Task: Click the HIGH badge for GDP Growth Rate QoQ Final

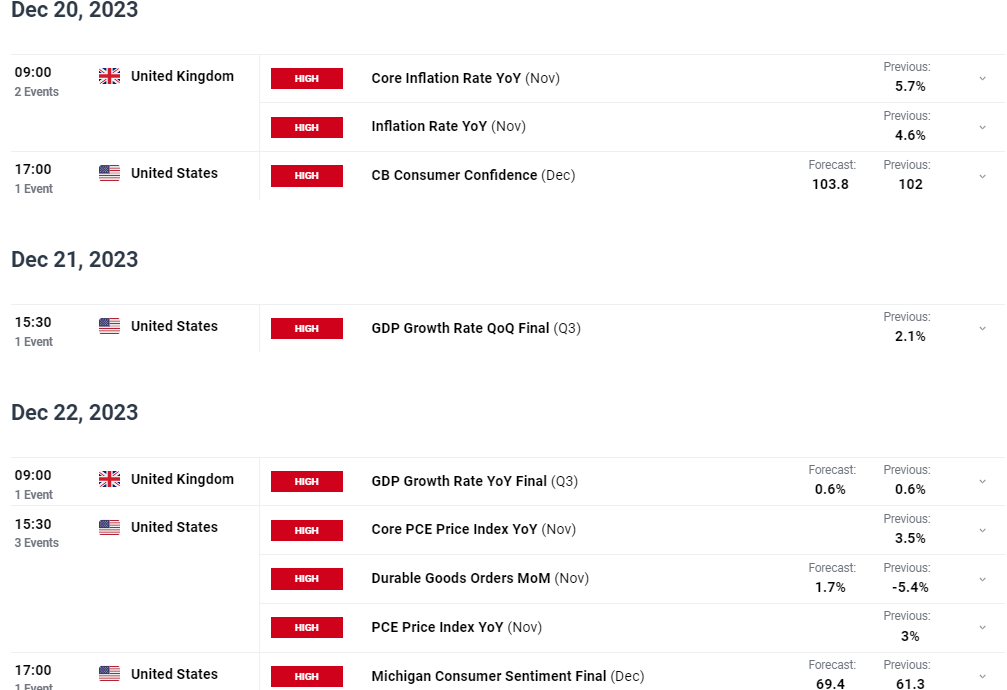Action: coord(306,328)
